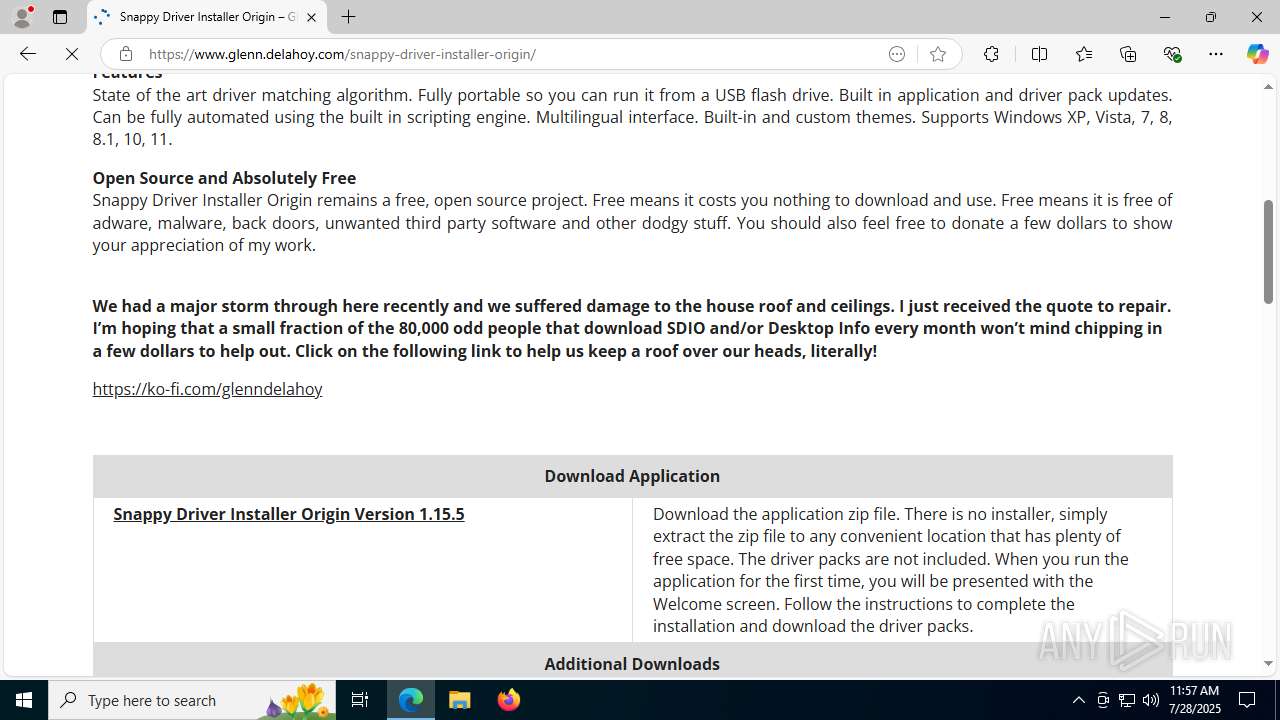Click the Meet Now tray icon
Viewport: 1280px width, 720px height.
1103,700
